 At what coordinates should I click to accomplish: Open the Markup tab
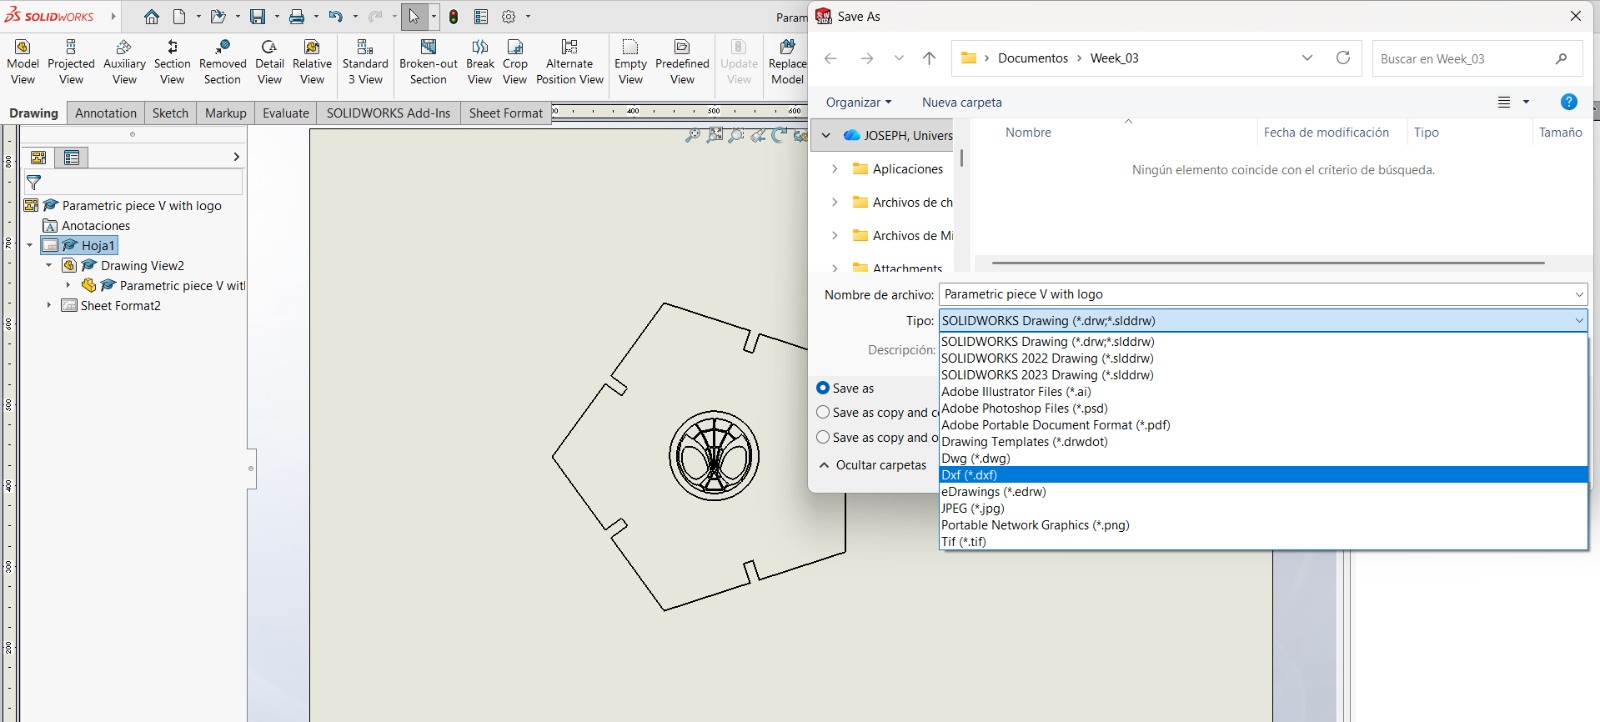click(225, 113)
